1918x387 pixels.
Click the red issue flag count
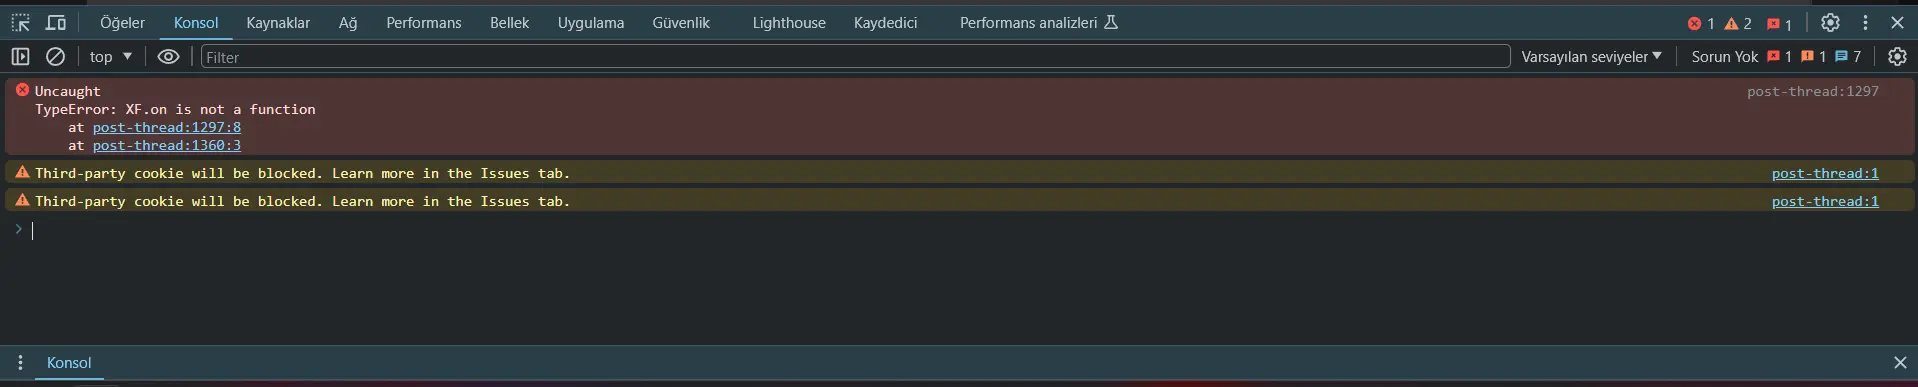tap(1779, 57)
